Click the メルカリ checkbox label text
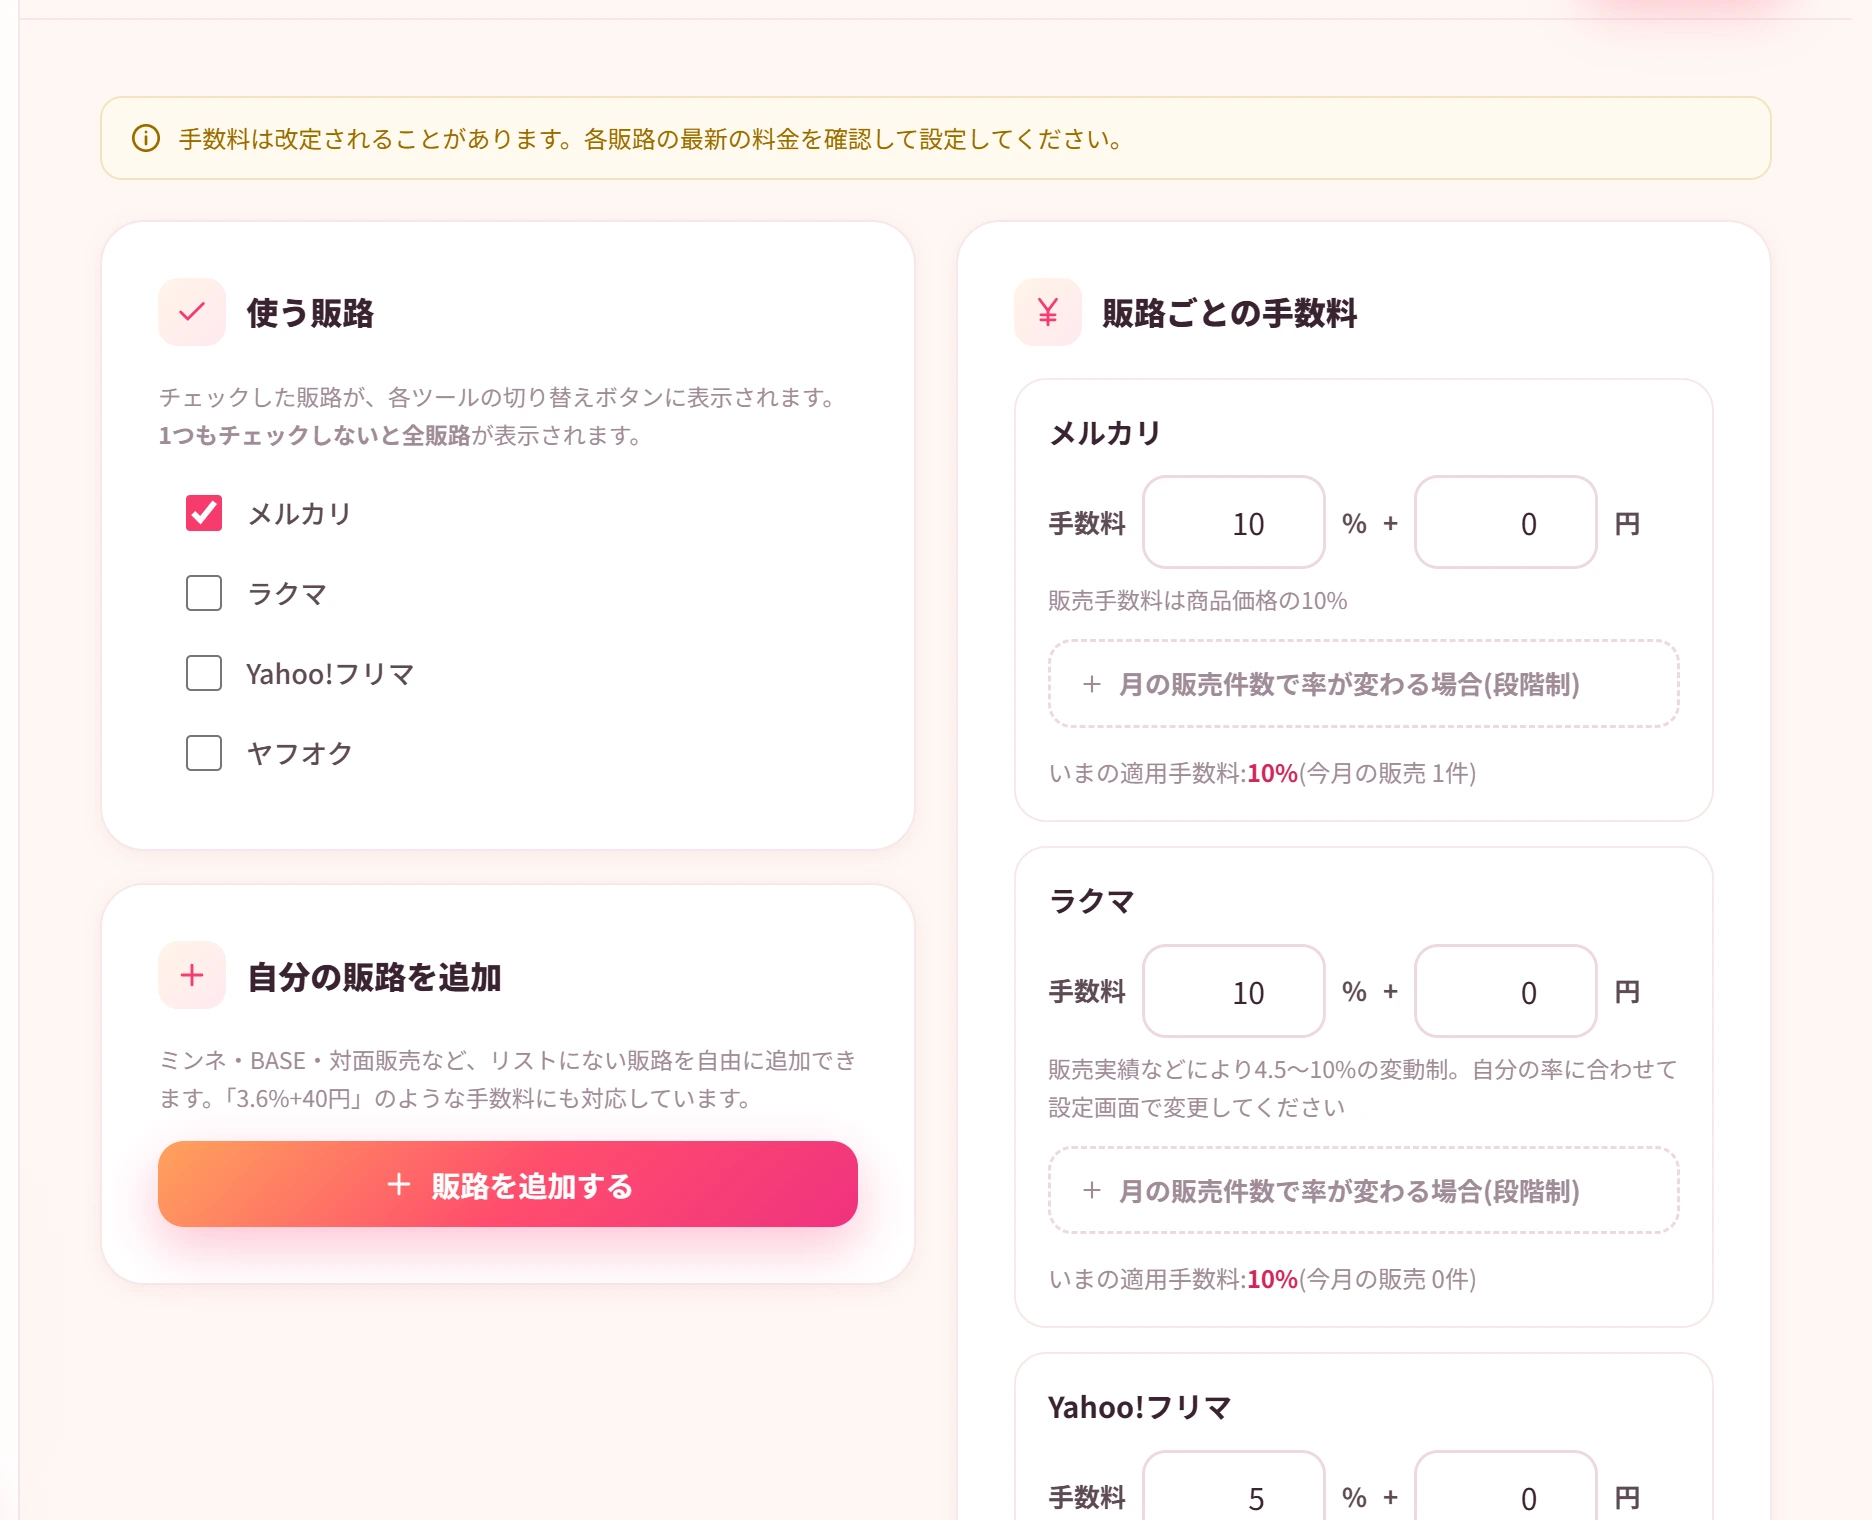 [299, 514]
